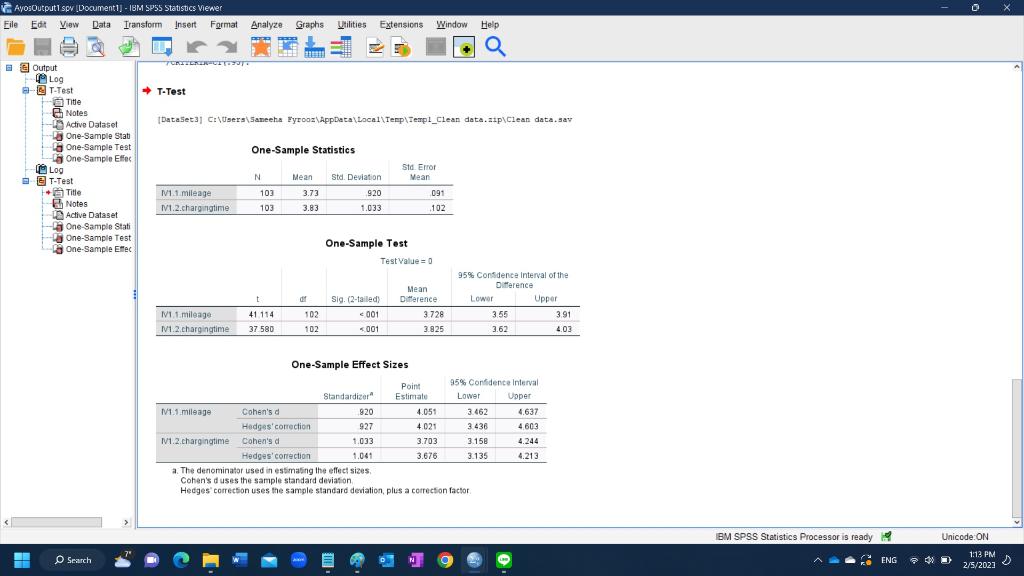Screen dimensions: 1024x576
Task: Collapse the Output root node
Action: (9, 67)
